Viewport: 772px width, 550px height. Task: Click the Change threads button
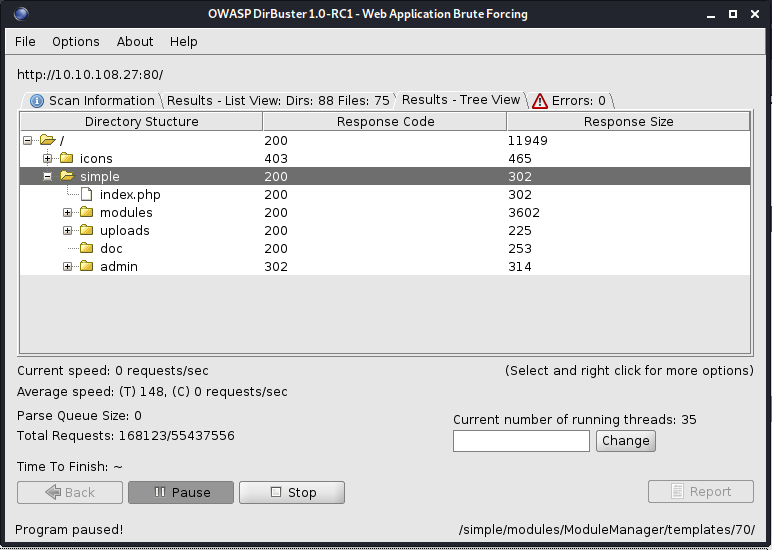[625, 441]
